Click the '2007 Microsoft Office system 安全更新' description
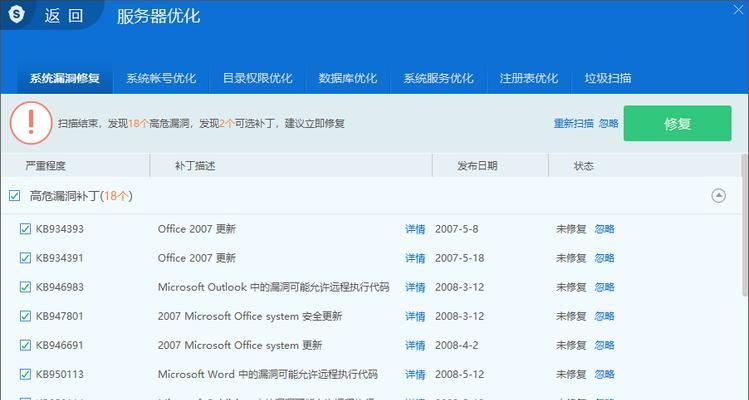Screen dimensions: 749x400 tap(250, 316)
